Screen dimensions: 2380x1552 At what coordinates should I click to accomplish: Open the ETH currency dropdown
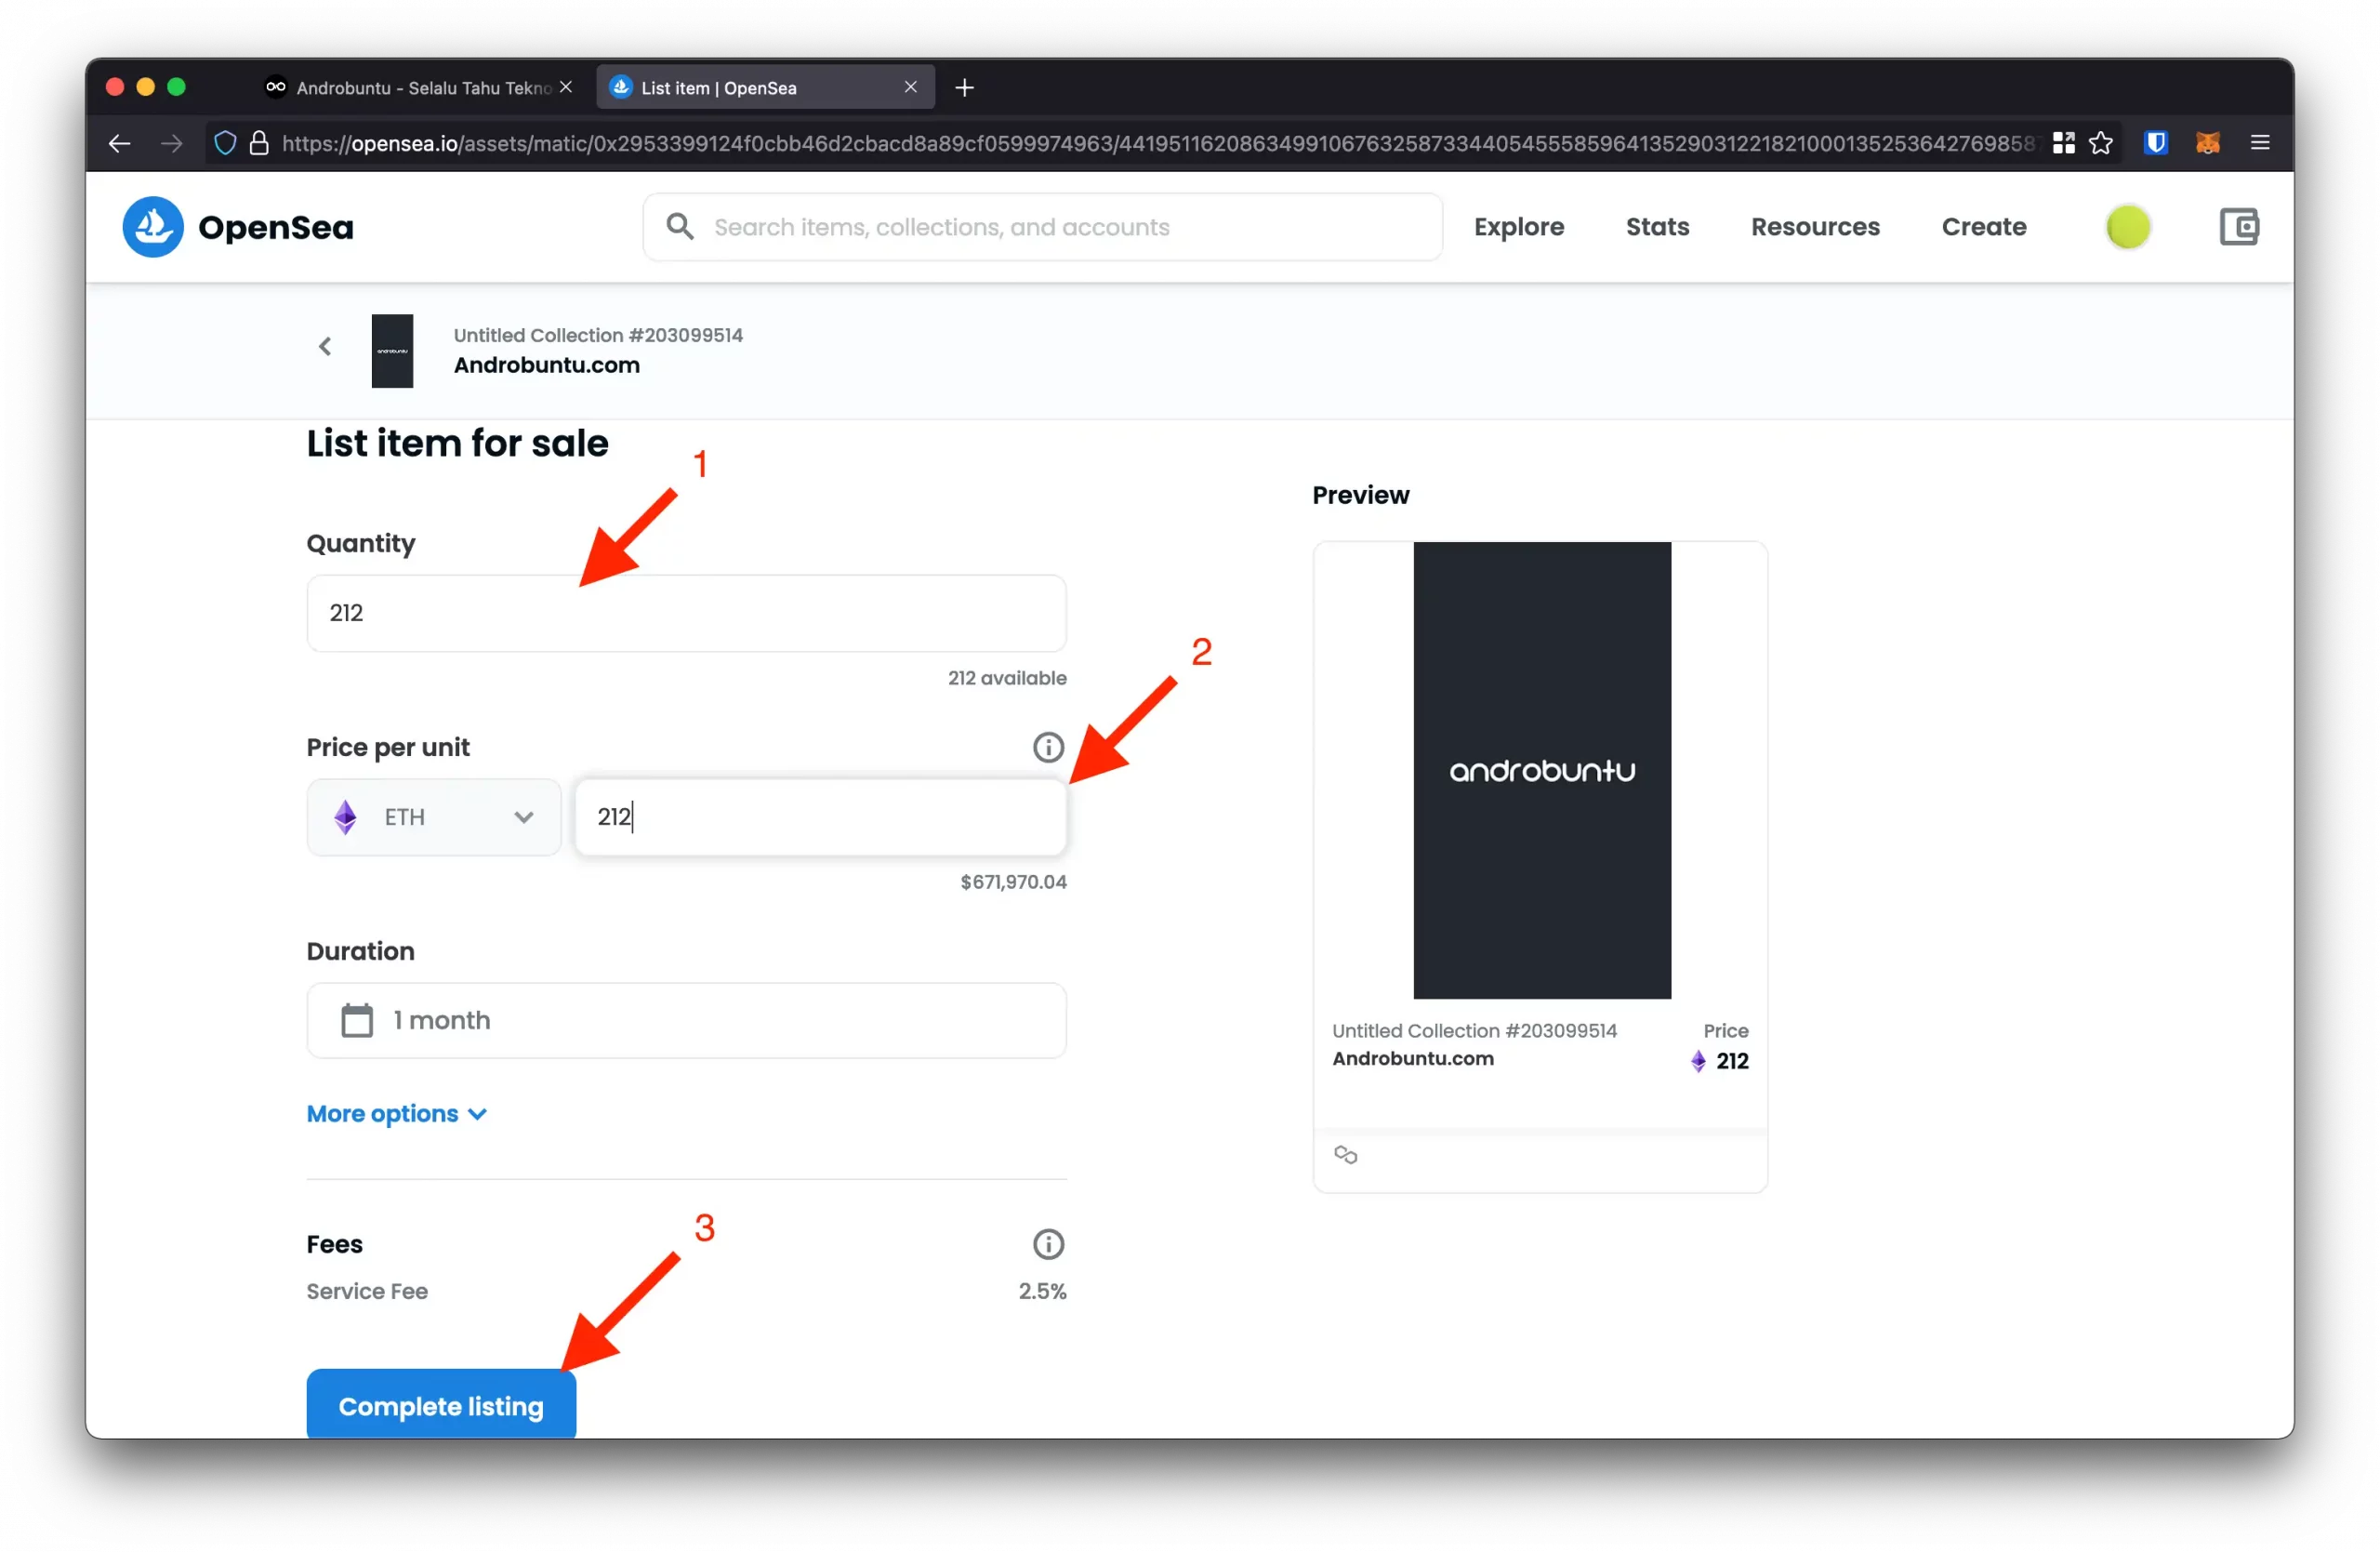tap(433, 817)
